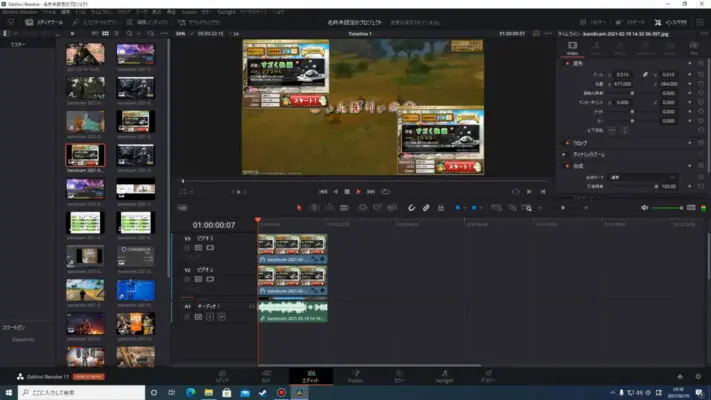Click the mute speaker icon
Viewport: 711px width, 400px height.
tap(644, 208)
